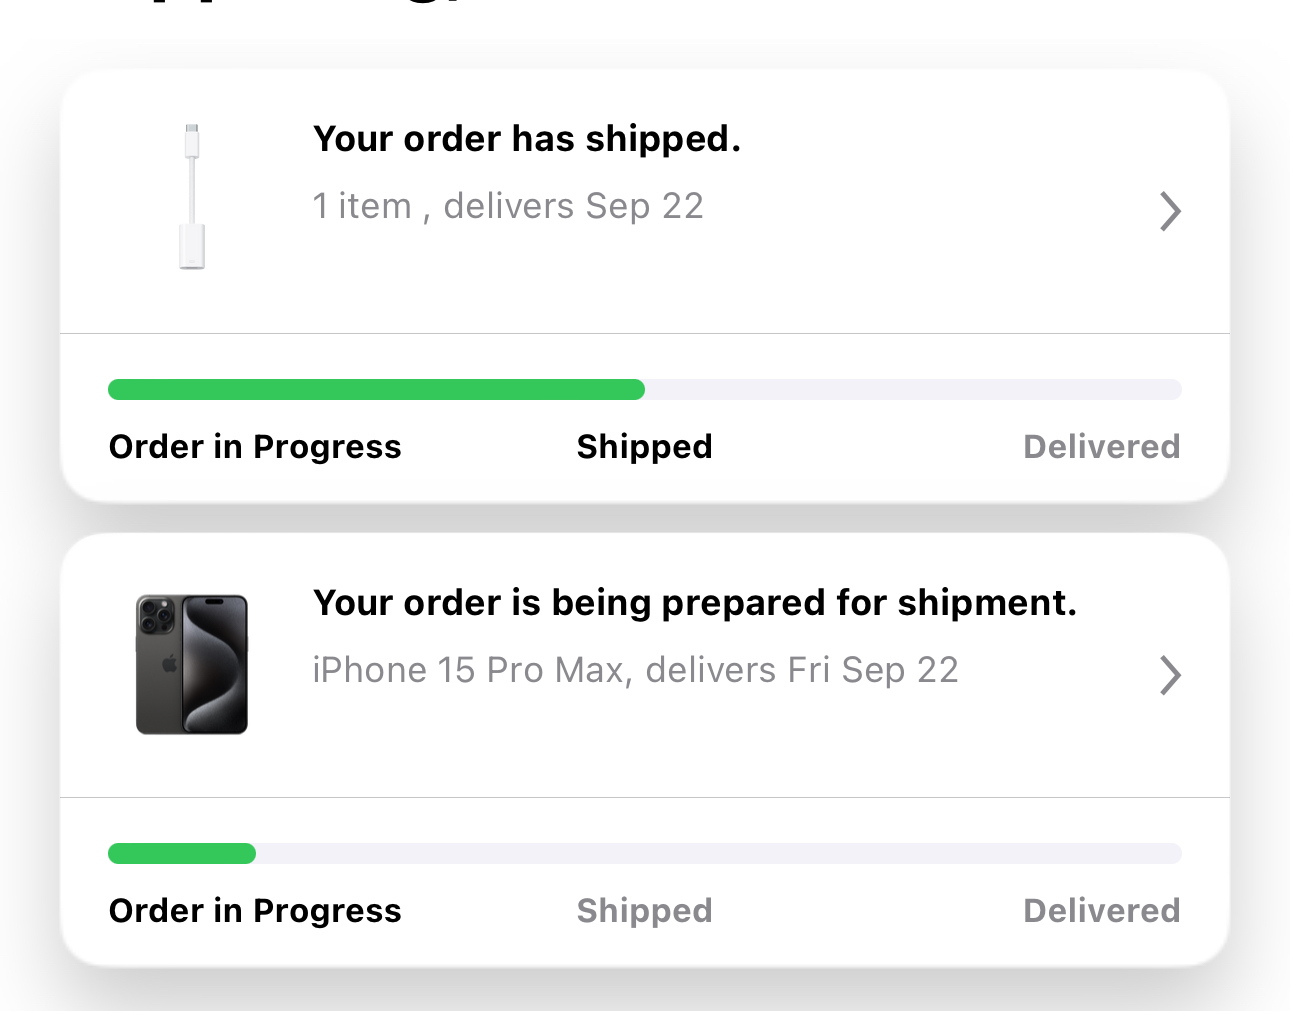Click the unfilled progress track of the adapter order

912,390
